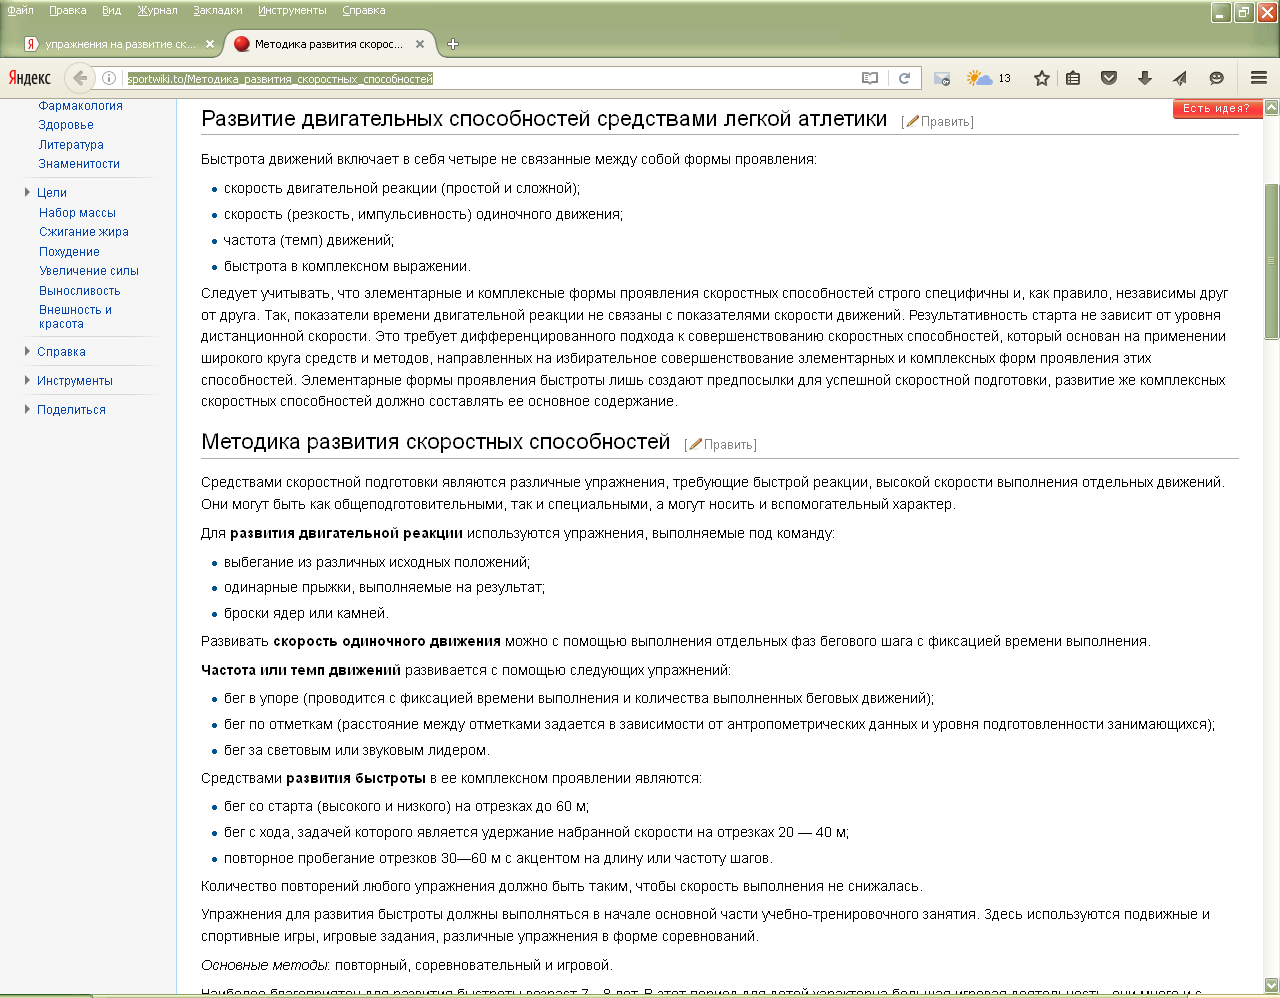The image size is (1280, 998).
Task: Open the Инструменты menu
Action: [x=292, y=10]
